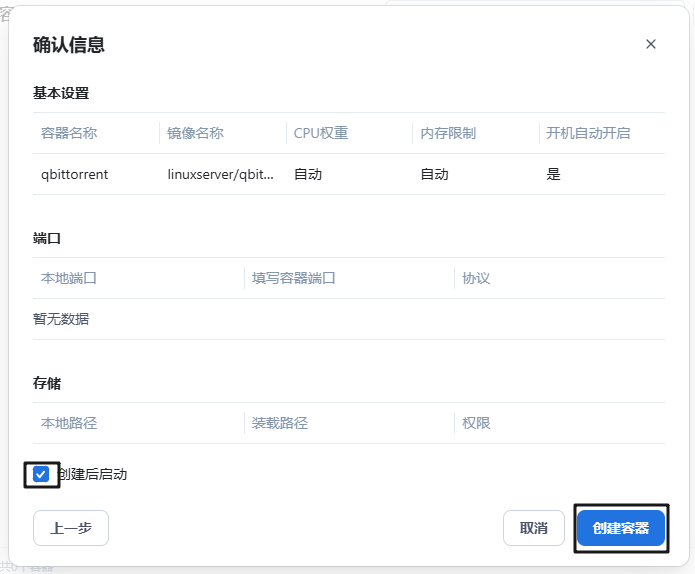The height and width of the screenshot is (574, 695).
Task: Click the 镜像名称 column header
Action: click(195, 133)
